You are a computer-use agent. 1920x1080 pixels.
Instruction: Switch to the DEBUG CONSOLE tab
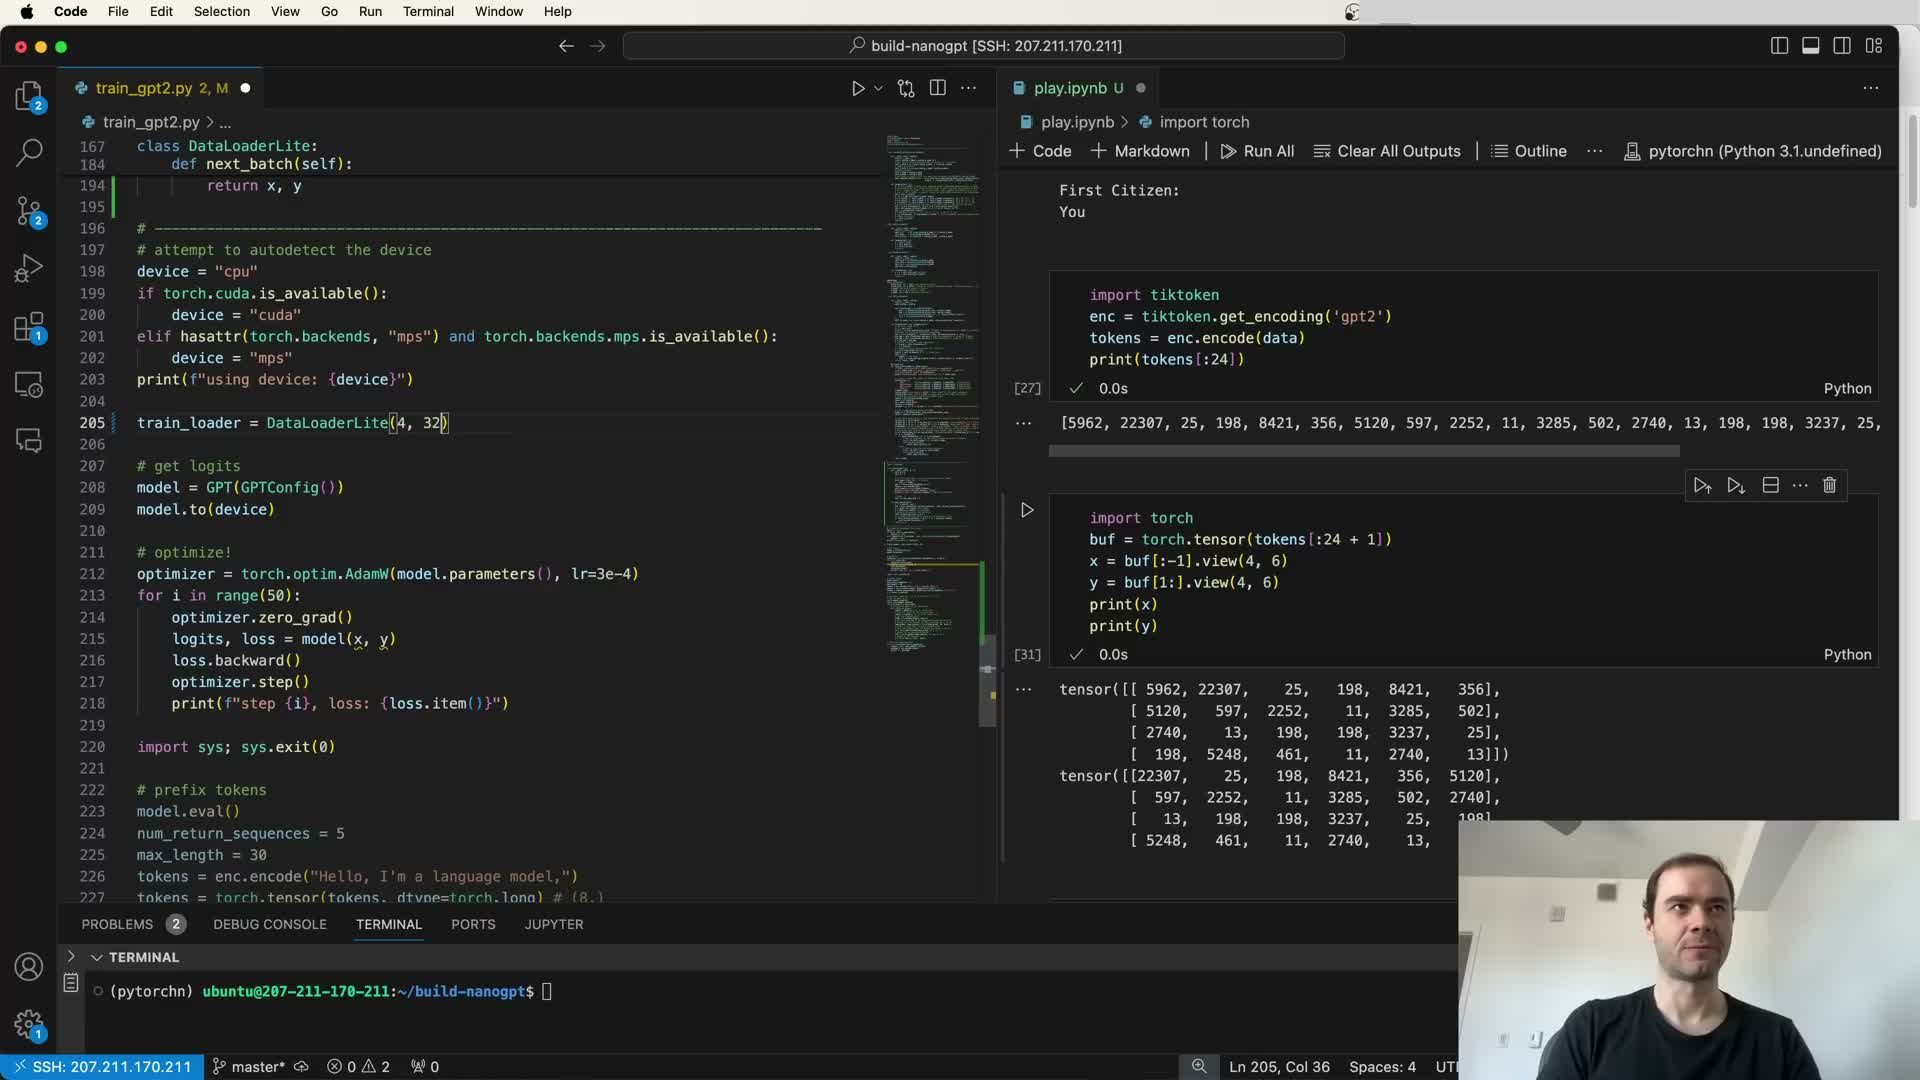(270, 924)
